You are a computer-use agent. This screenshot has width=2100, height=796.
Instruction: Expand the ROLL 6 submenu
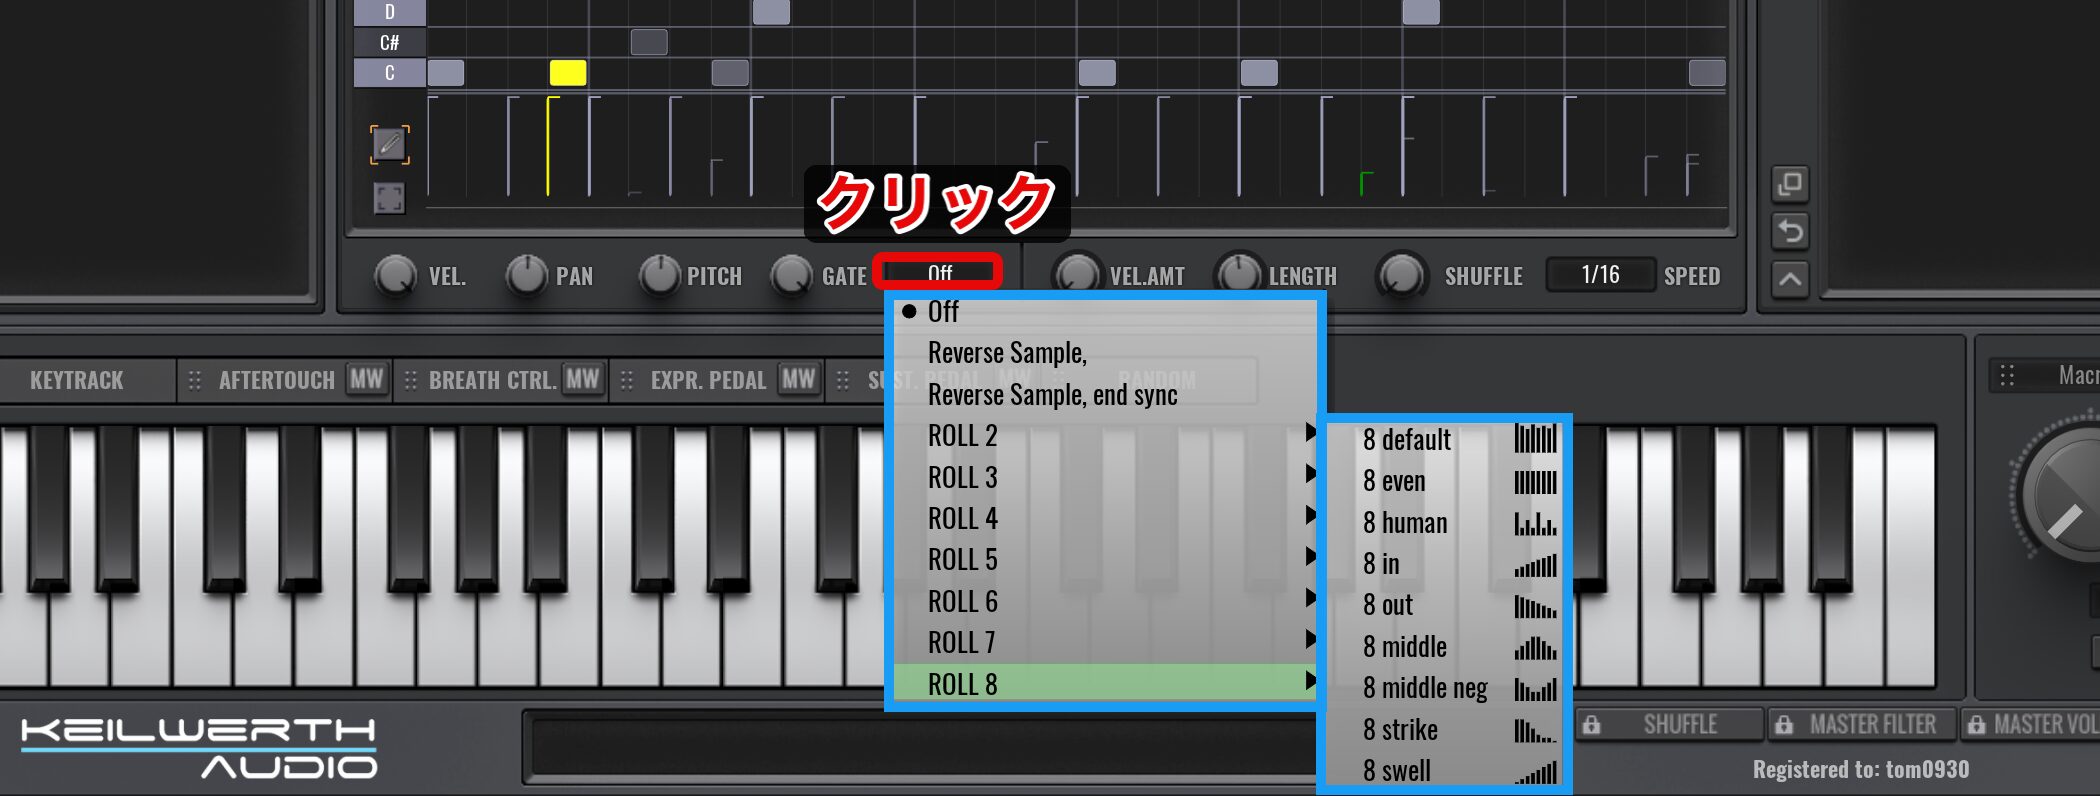(x=1105, y=602)
